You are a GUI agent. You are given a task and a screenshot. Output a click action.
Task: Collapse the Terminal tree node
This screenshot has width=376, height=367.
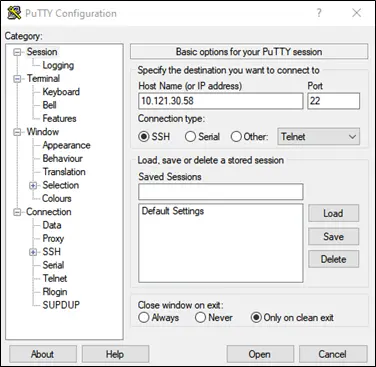tap(17, 79)
